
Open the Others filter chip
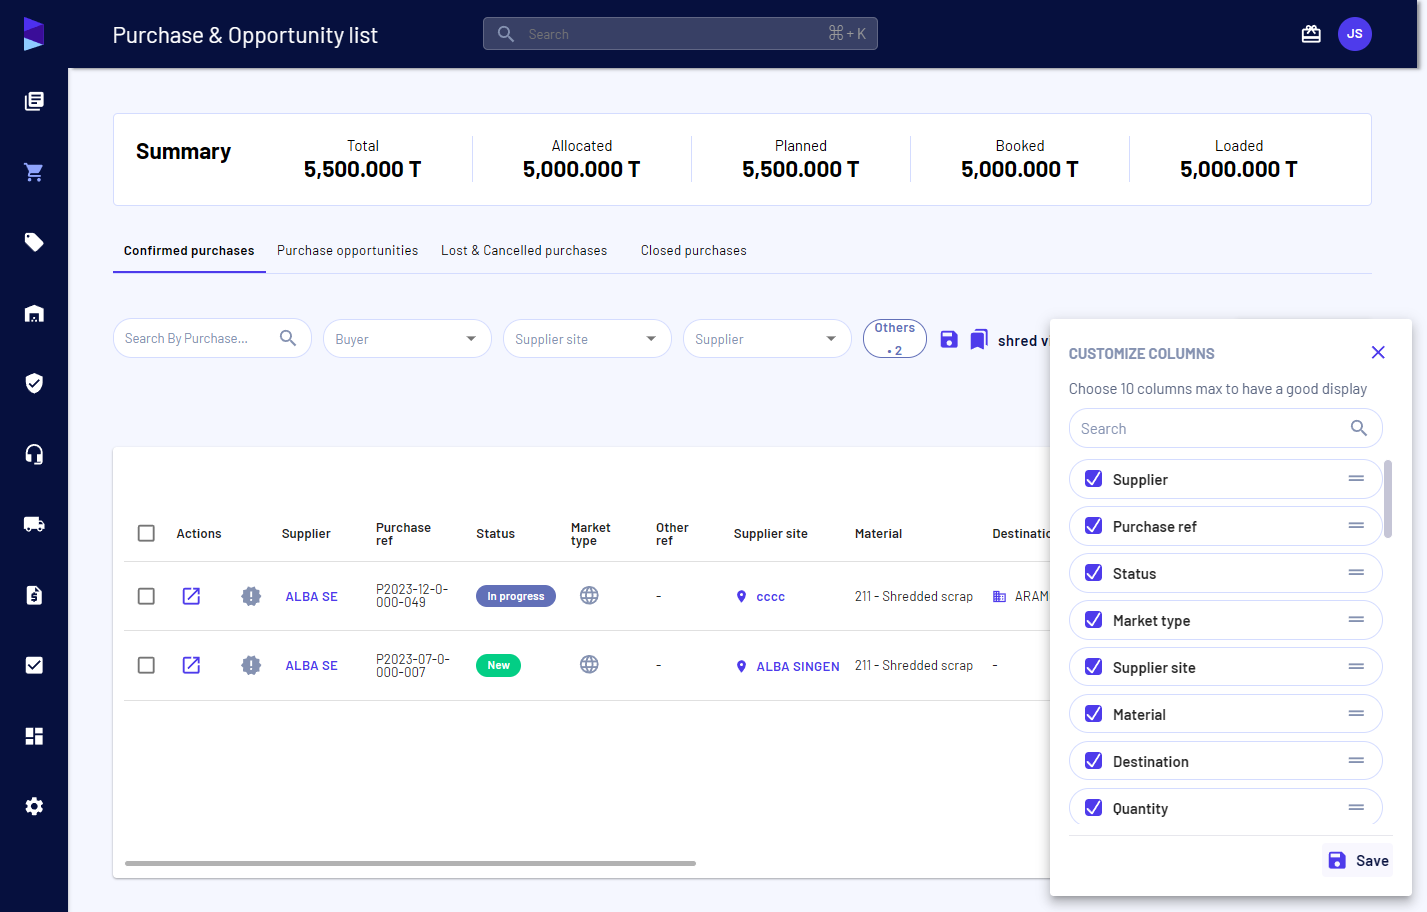click(895, 339)
